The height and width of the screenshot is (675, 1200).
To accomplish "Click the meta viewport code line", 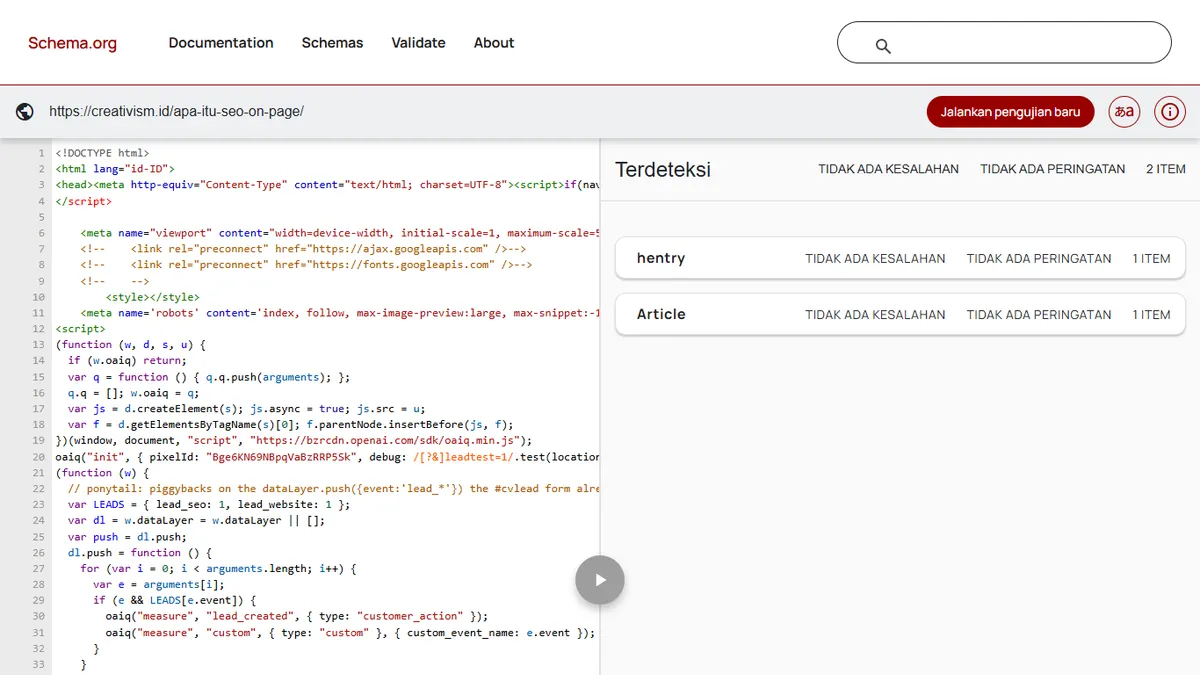I will coord(340,233).
